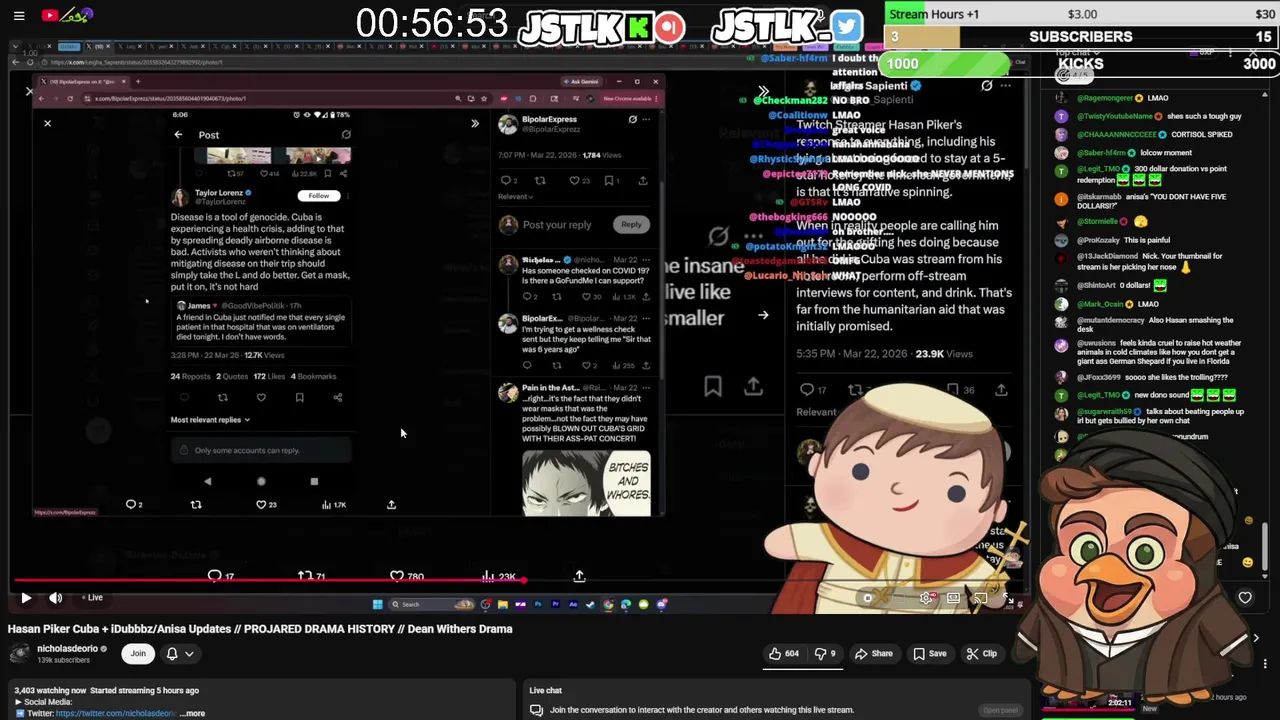Close the photo viewer with the X in the inner X window

pos(47,123)
